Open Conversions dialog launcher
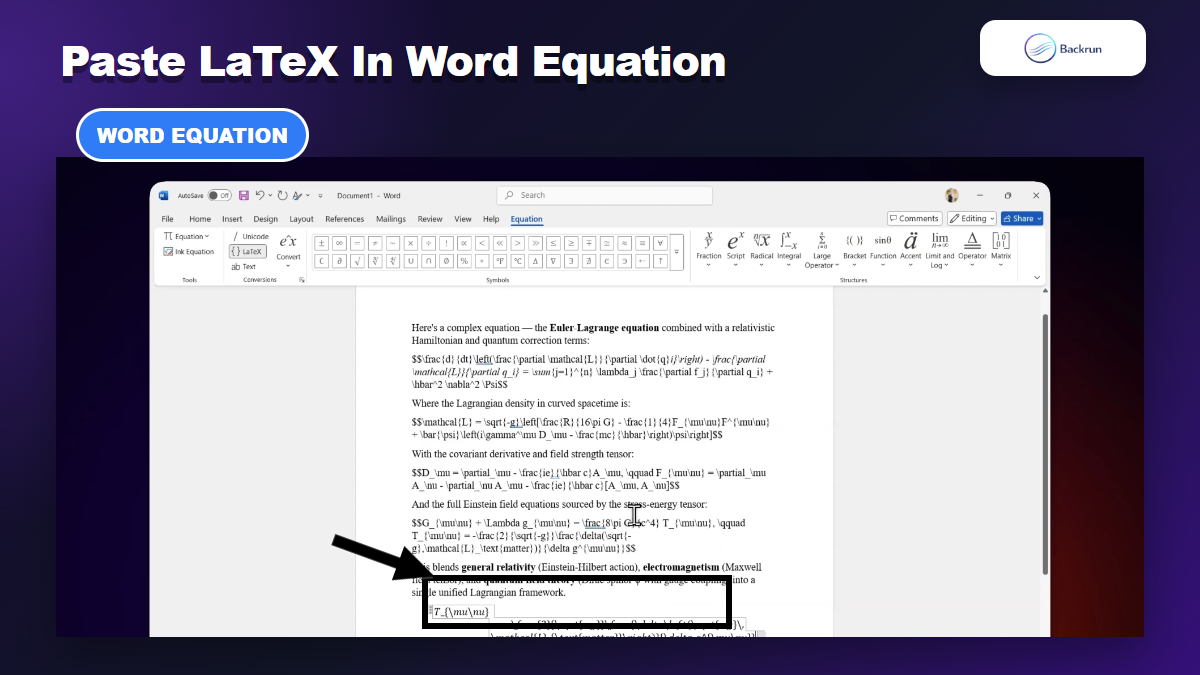The height and width of the screenshot is (675, 1200). coord(302,280)
